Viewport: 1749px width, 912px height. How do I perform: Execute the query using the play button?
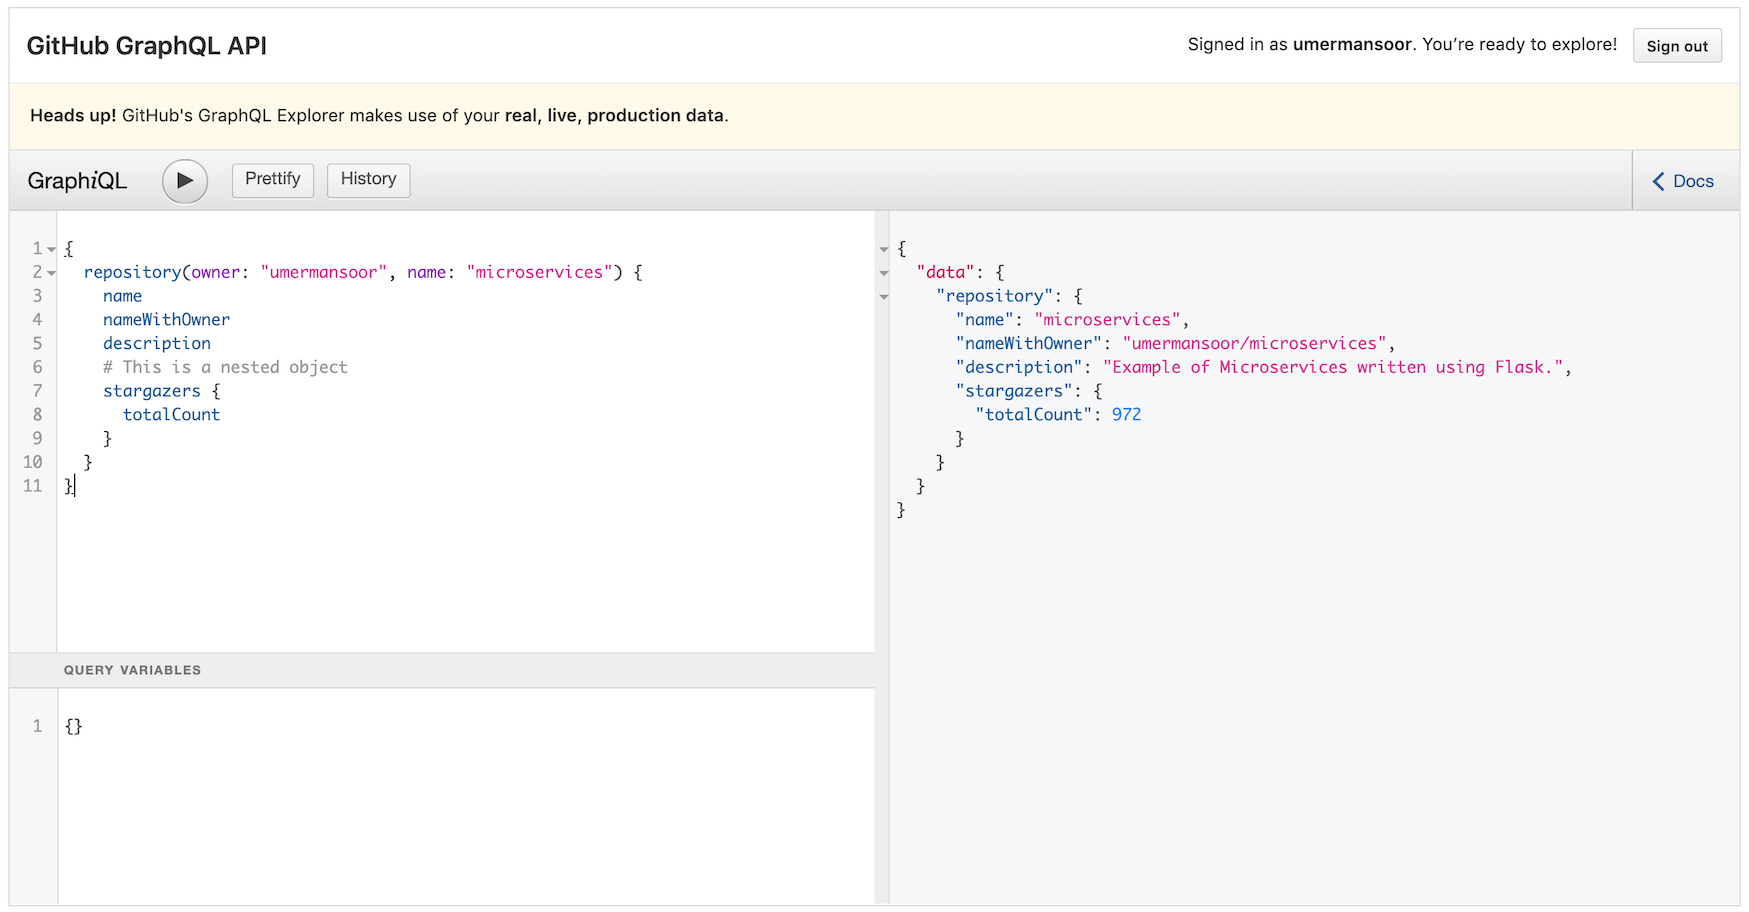tap(184, 181)
